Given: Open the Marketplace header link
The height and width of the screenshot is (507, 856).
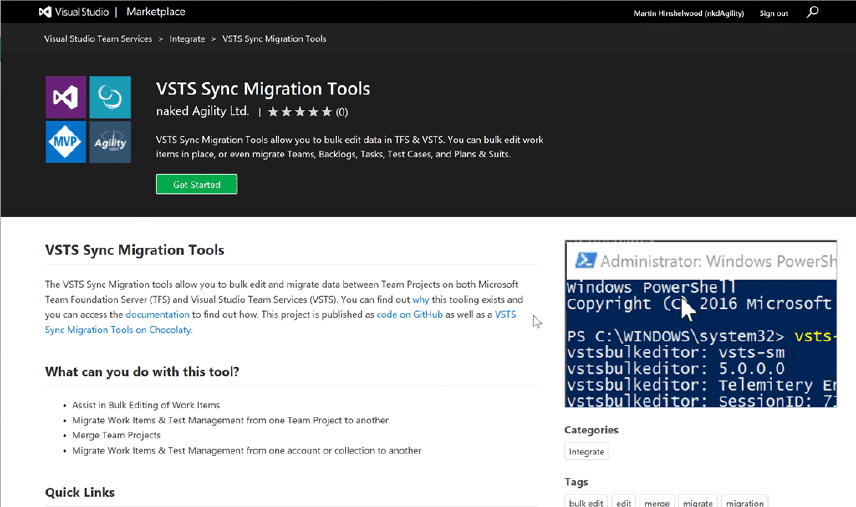Looking at the screenshot, I should pos(156,11).
